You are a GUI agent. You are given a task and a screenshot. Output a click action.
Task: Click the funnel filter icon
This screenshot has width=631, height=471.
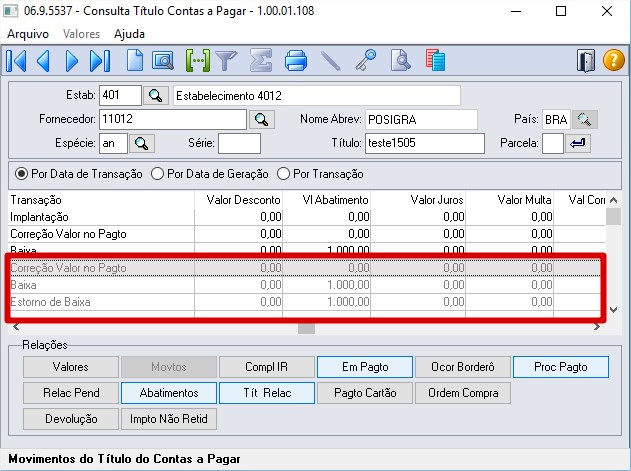point(226,61)
